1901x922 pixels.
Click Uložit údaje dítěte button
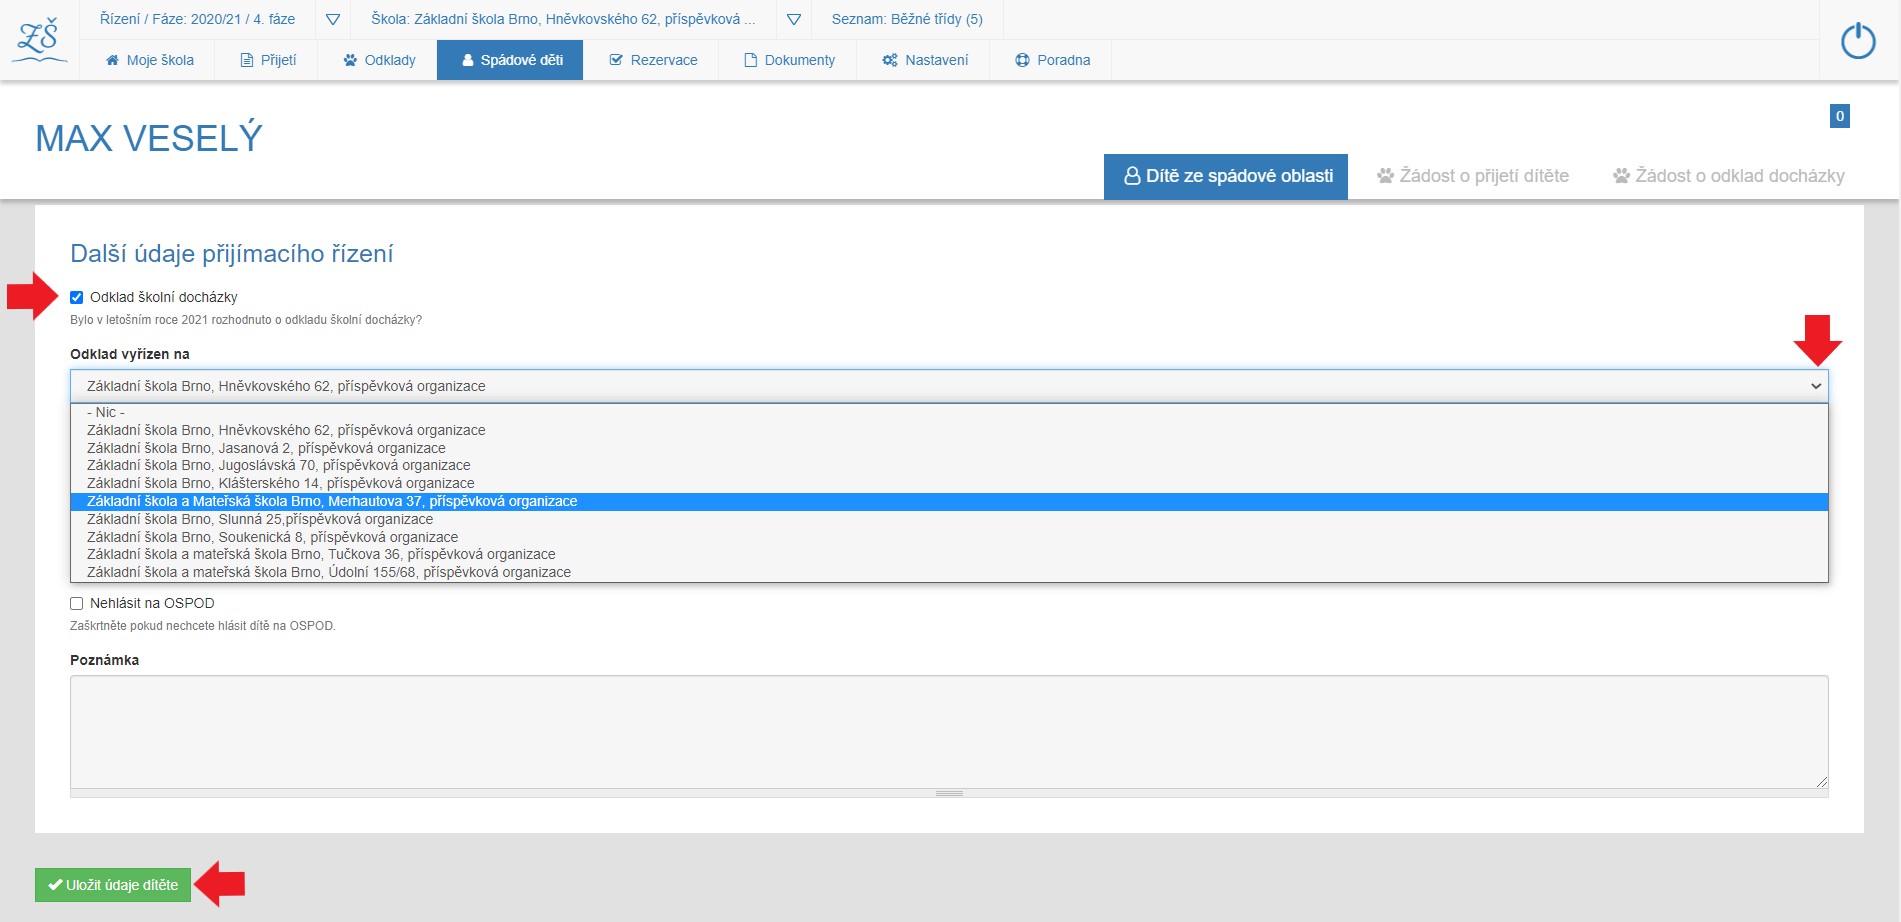click(x=113, y=885)
